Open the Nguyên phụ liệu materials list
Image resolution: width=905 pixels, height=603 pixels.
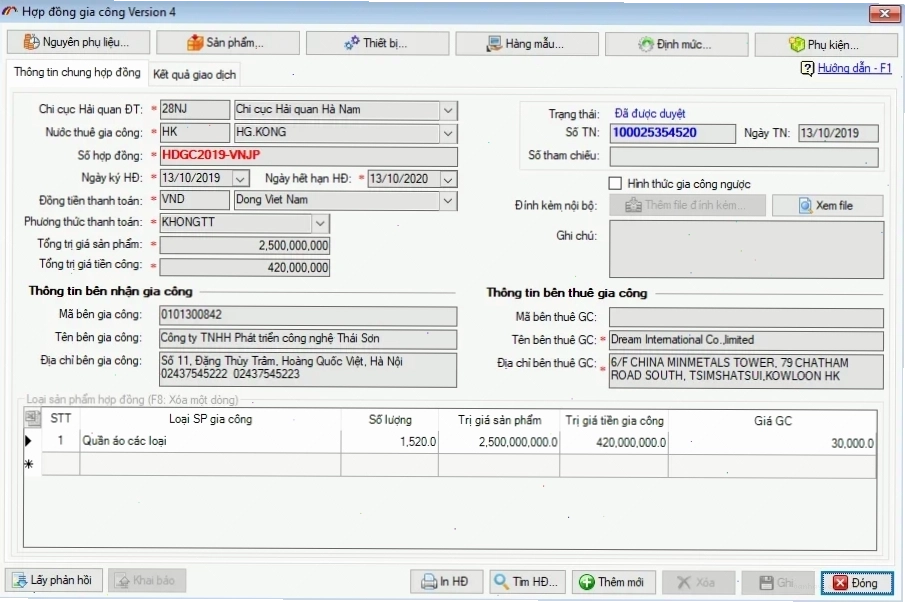coord(78,42)
